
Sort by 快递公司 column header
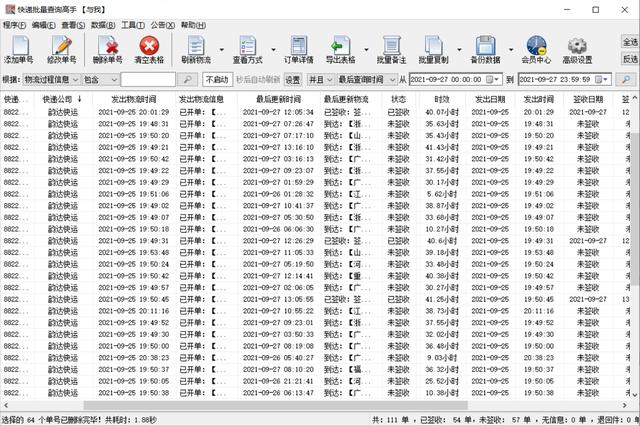click(62, 99)
